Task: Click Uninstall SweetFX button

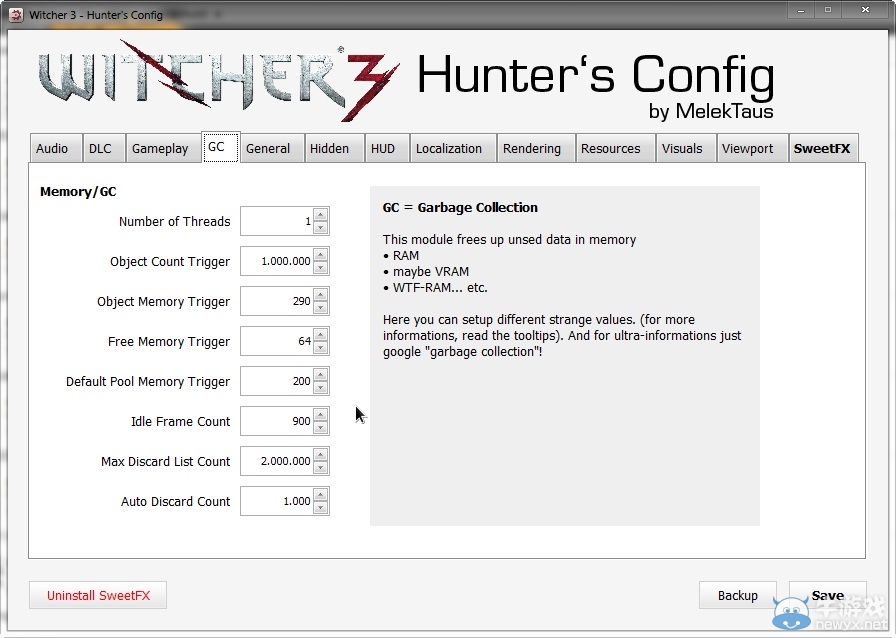Action: [98, 595]
